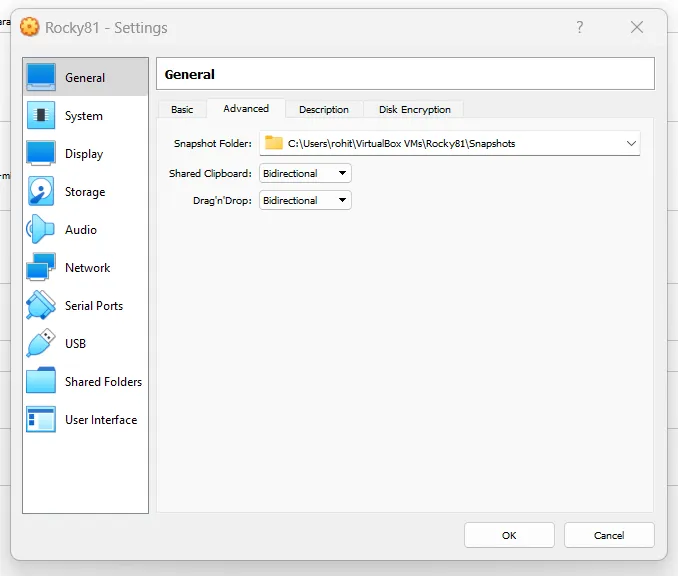This screenshot has width=678, height=576.
Task: Select the Storage category label
Action: click(x=85, y=192)
